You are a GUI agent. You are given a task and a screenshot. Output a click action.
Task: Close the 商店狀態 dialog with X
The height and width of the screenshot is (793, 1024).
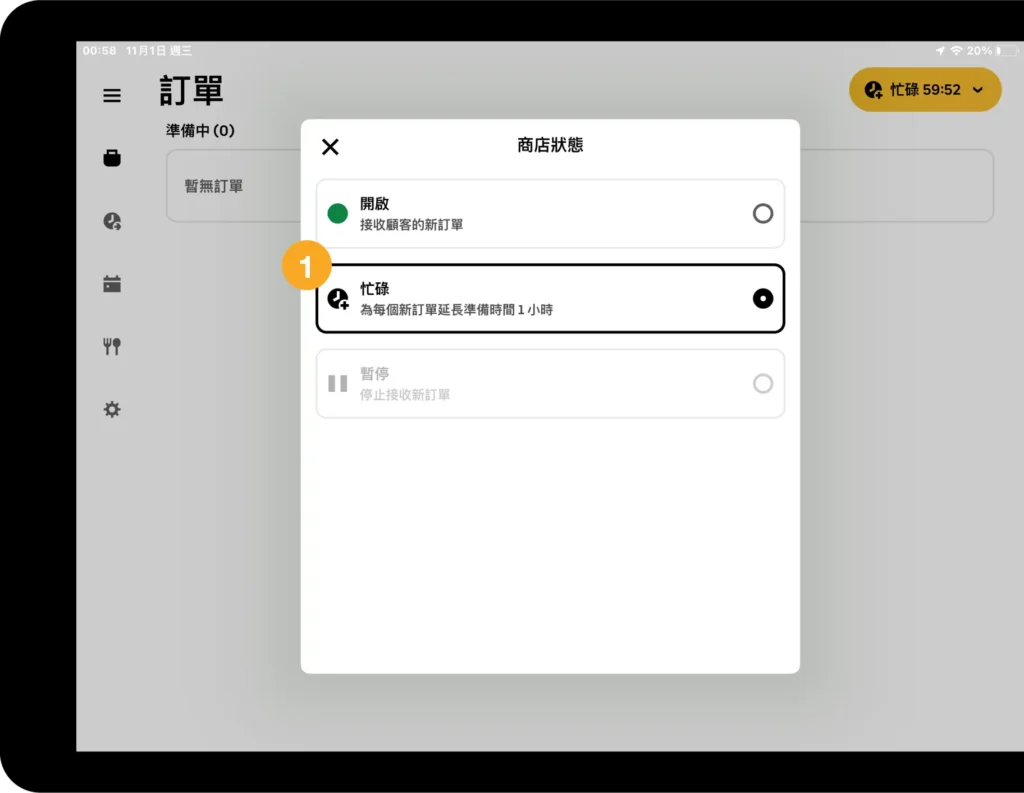pyautogui.click(x=330, y=147)
